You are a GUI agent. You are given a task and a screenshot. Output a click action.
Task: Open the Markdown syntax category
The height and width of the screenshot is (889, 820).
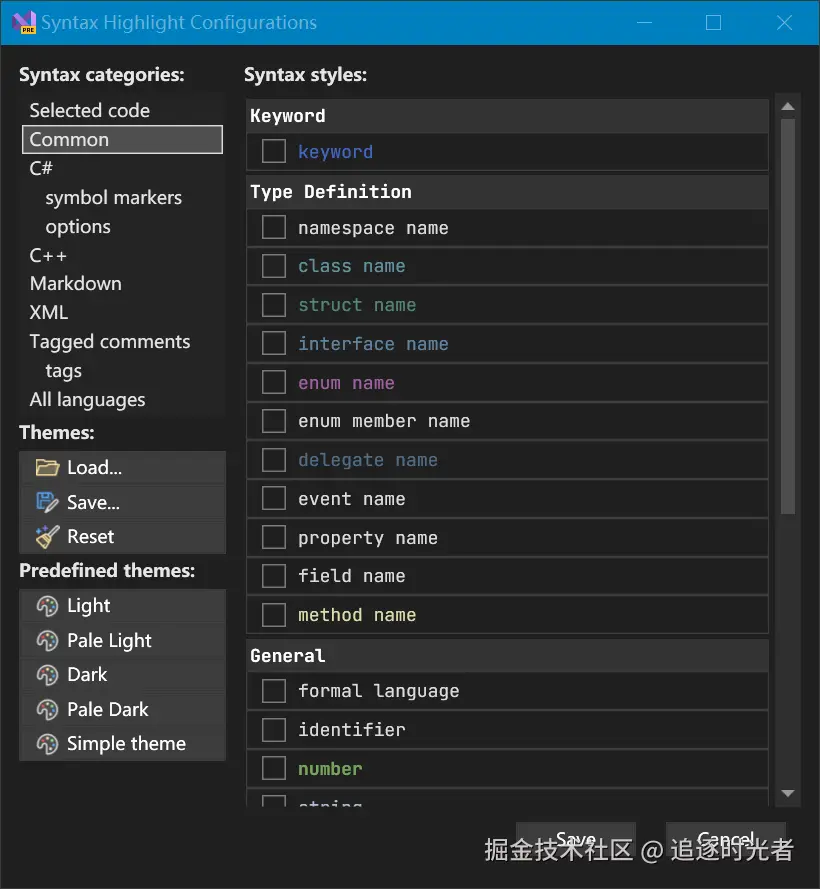[75, 284]
